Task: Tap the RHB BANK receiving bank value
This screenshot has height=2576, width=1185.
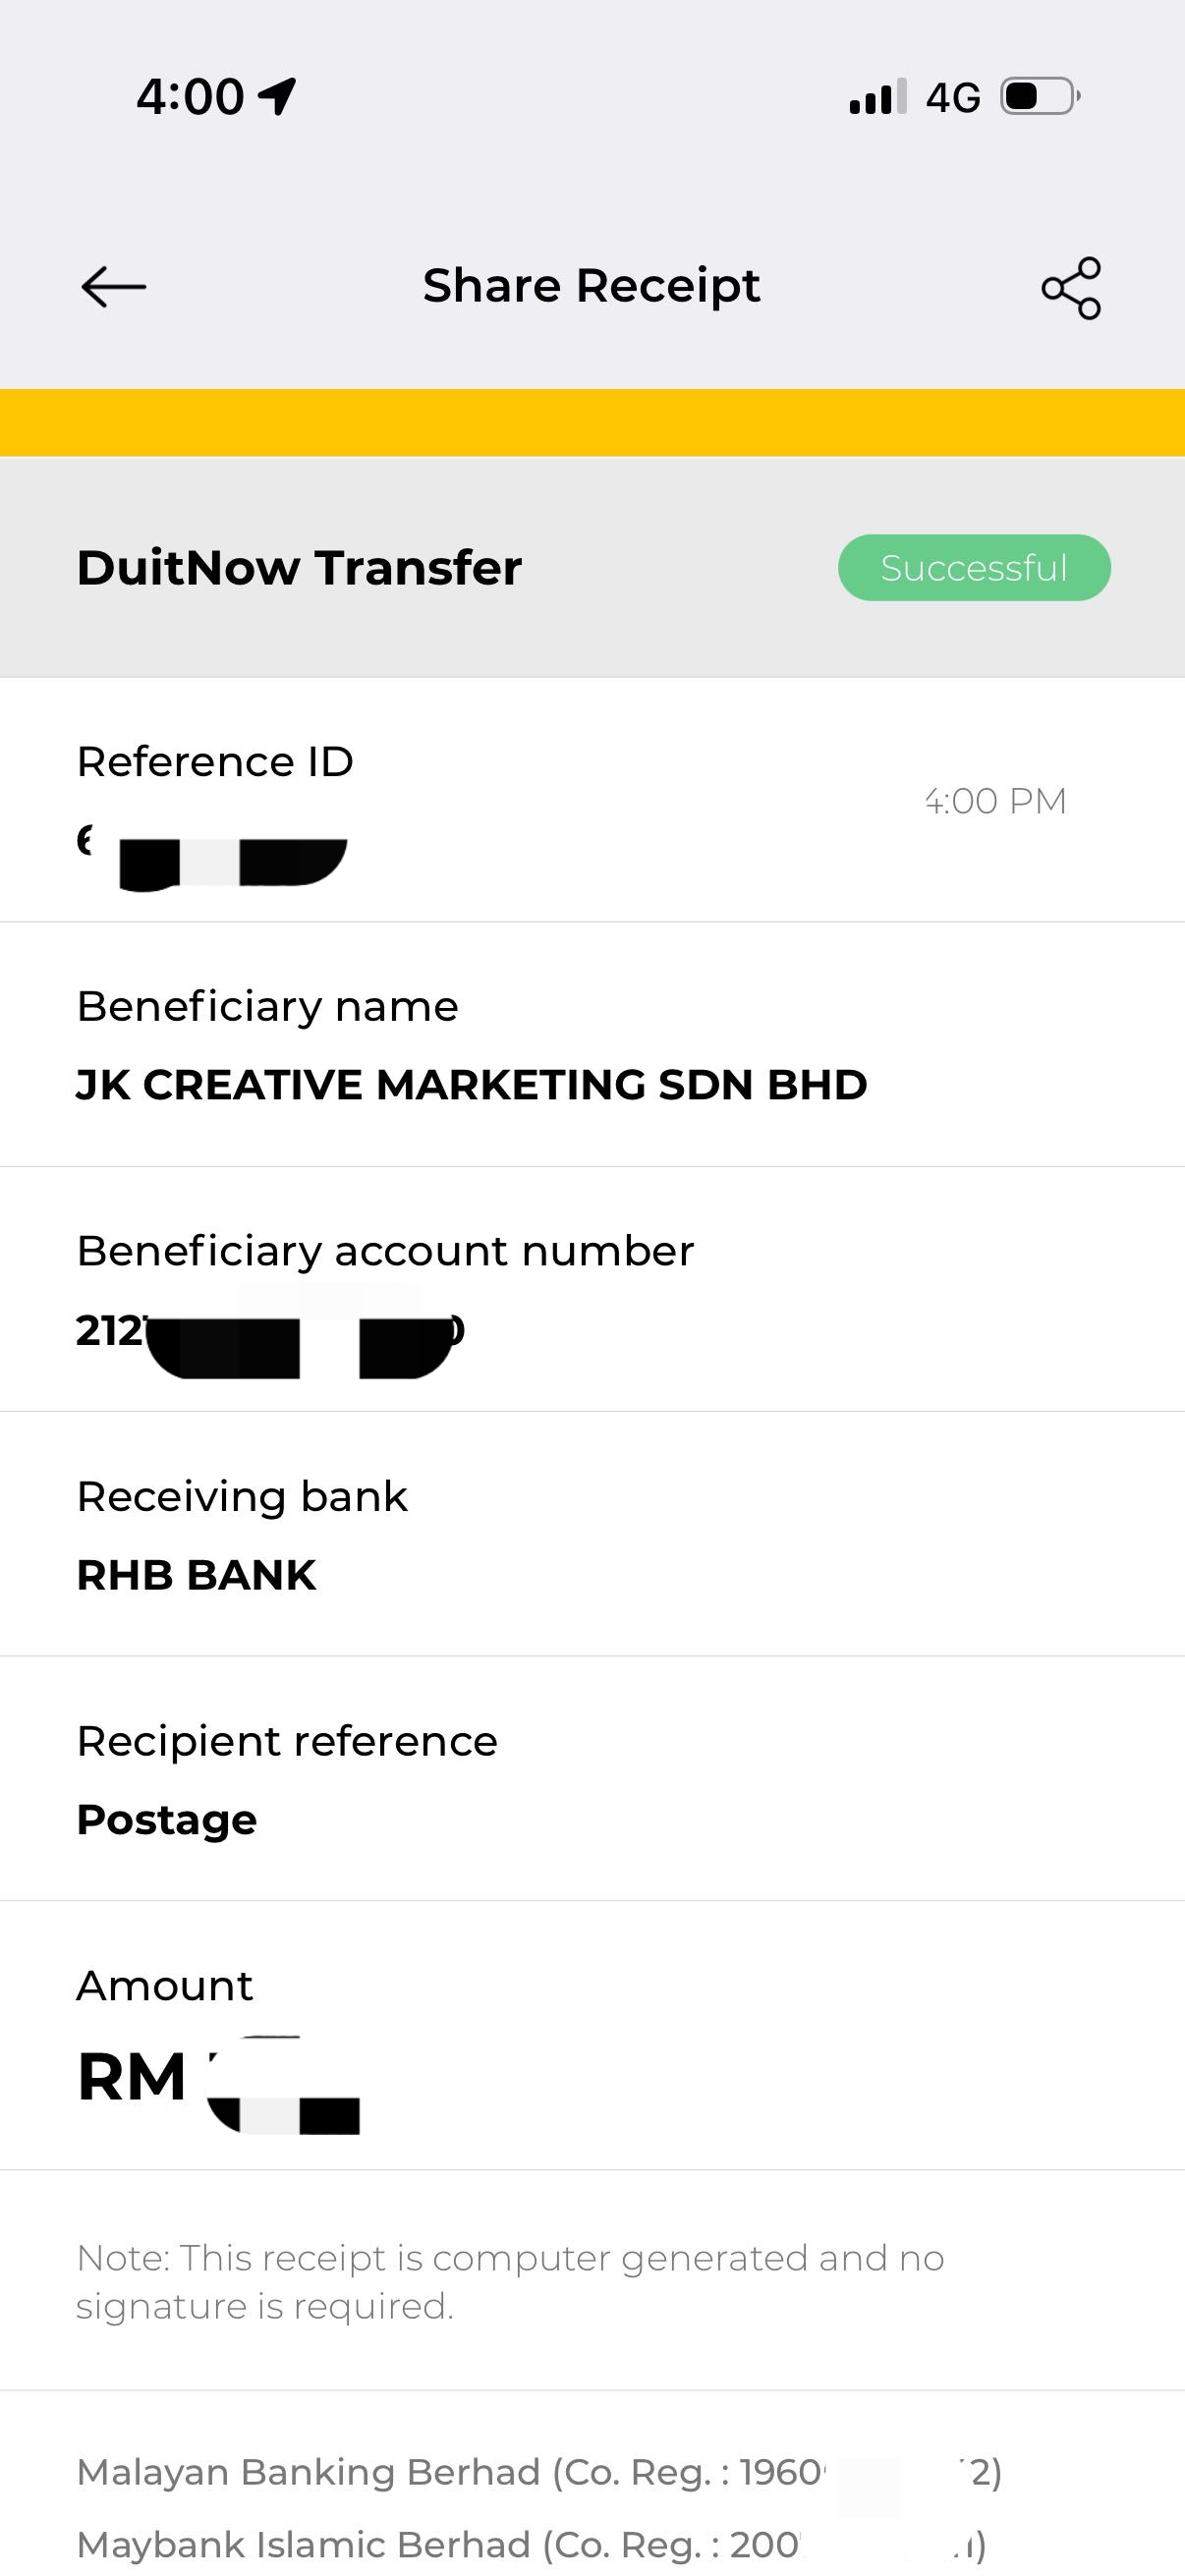Action: coord(196,1575)
